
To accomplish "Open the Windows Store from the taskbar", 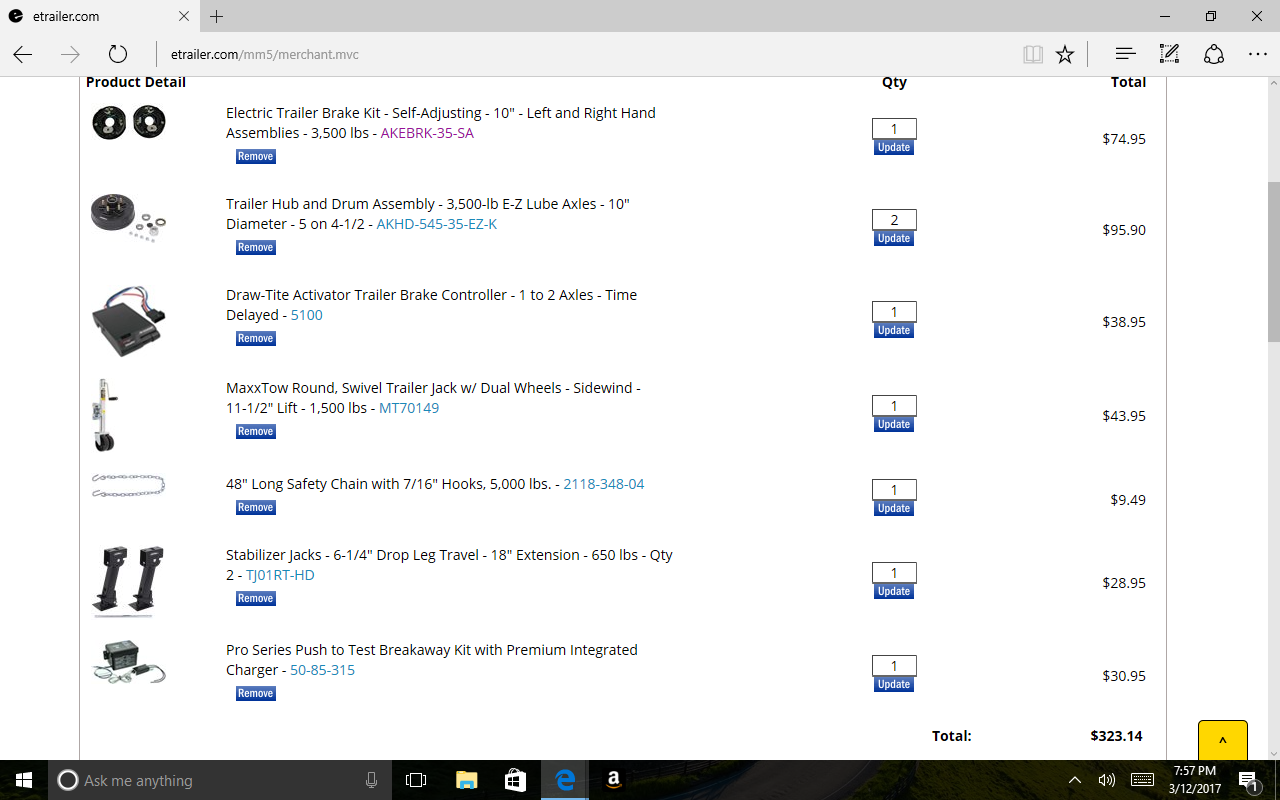I will tap(515, 780).
